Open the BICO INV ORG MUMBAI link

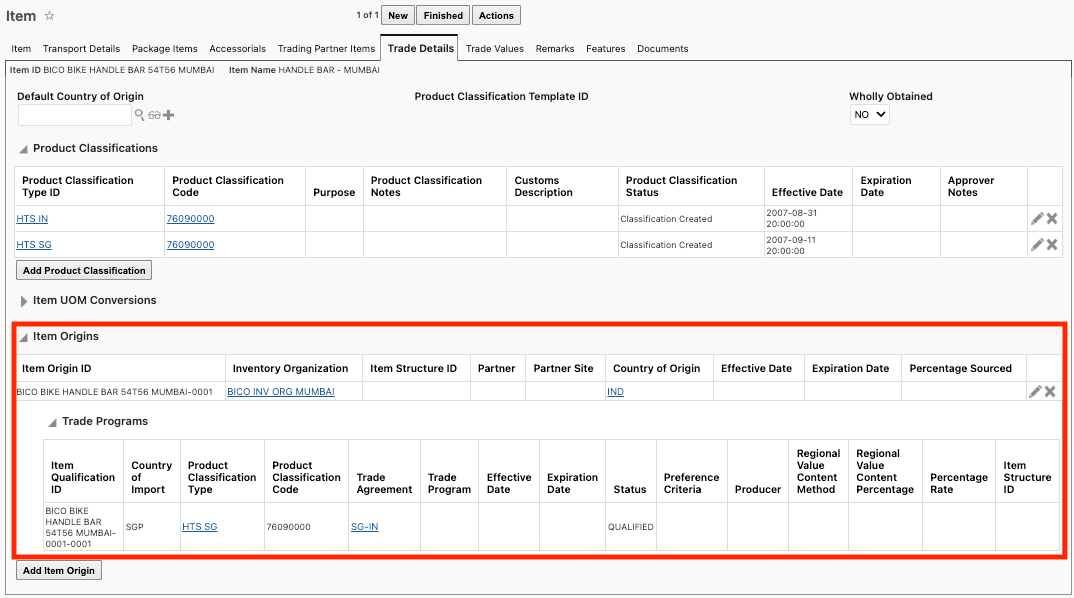point(280,392)
